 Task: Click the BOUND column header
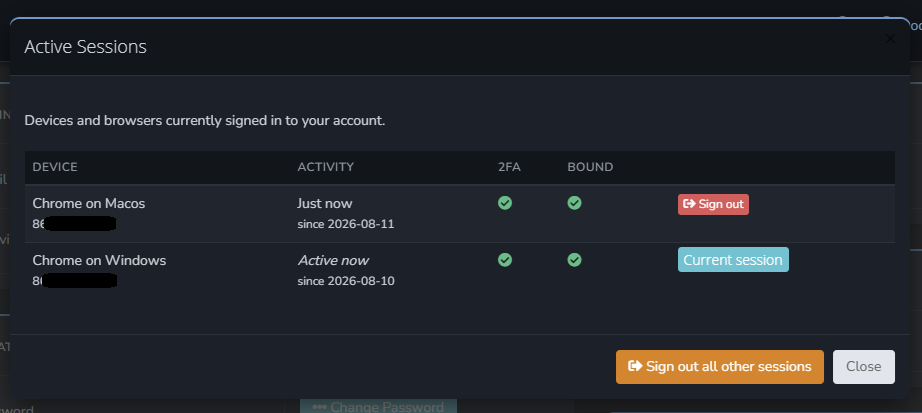coord(590,167)
